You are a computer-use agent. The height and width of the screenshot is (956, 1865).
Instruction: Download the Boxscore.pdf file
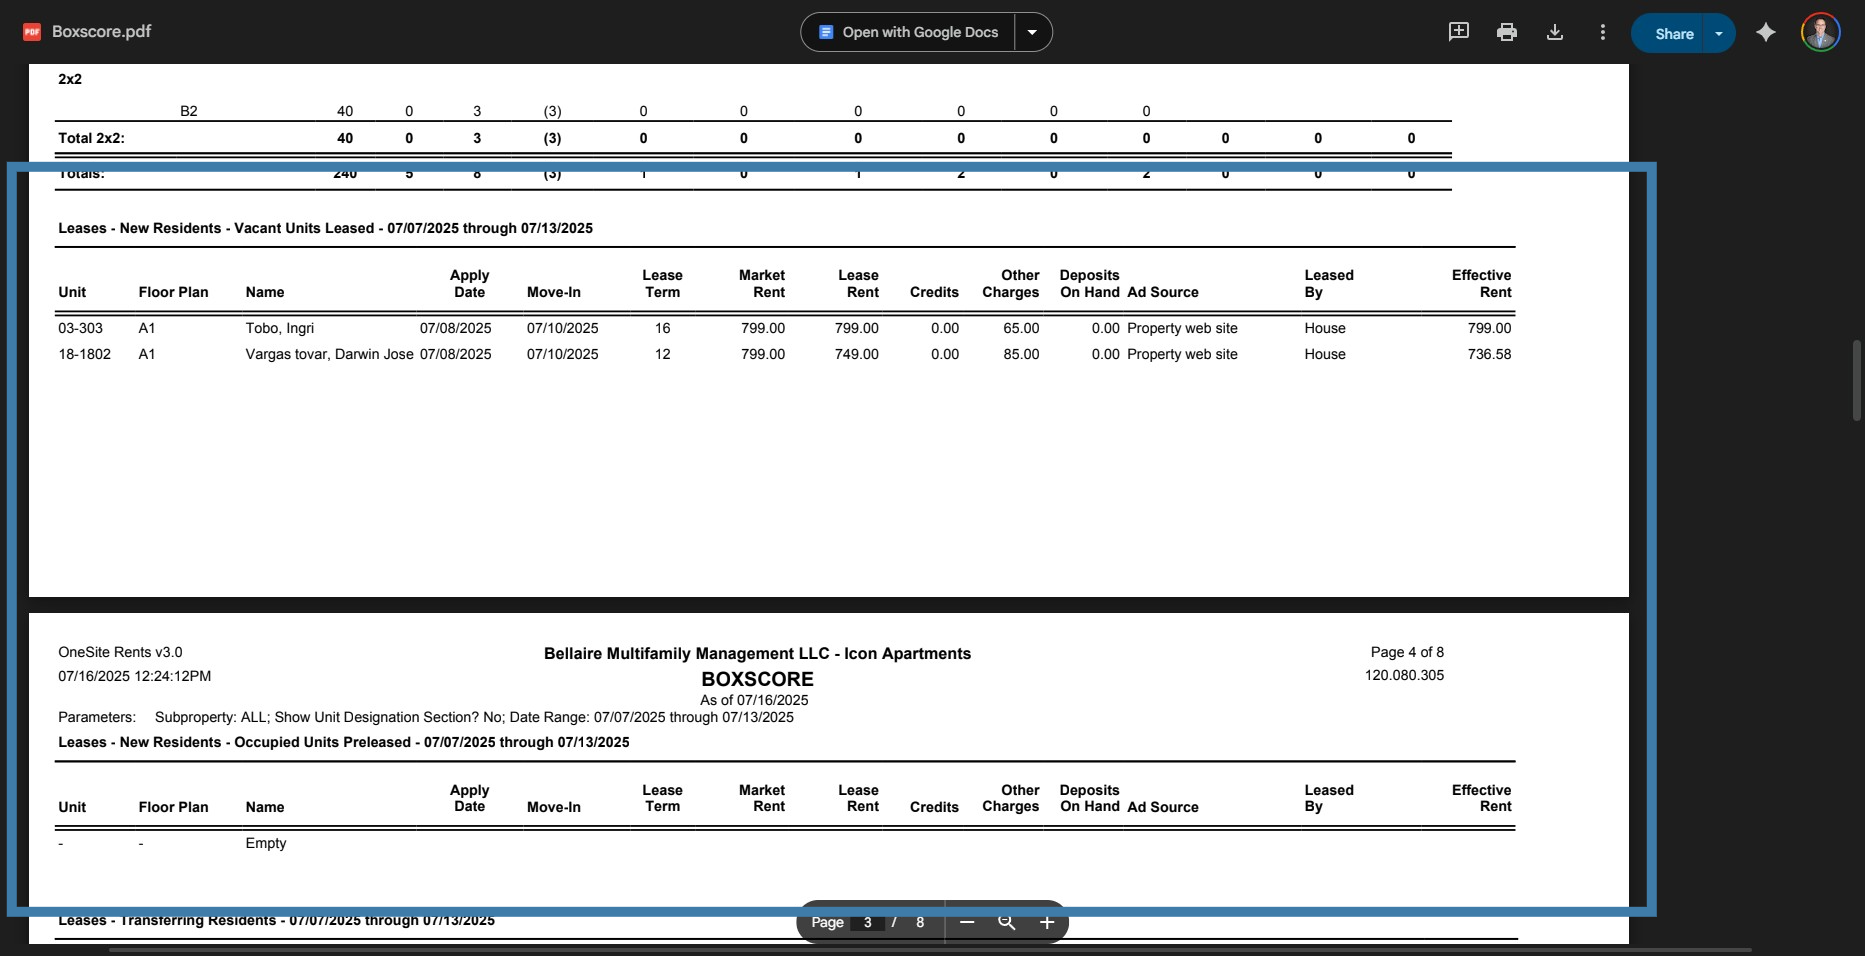point(1554,31)
